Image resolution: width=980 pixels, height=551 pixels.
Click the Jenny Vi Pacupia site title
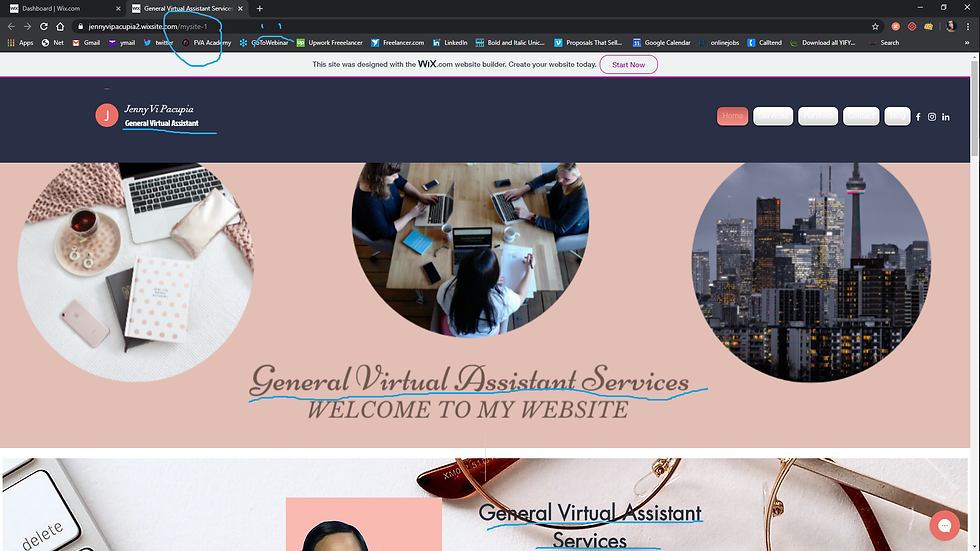click(x=159, y=109)
